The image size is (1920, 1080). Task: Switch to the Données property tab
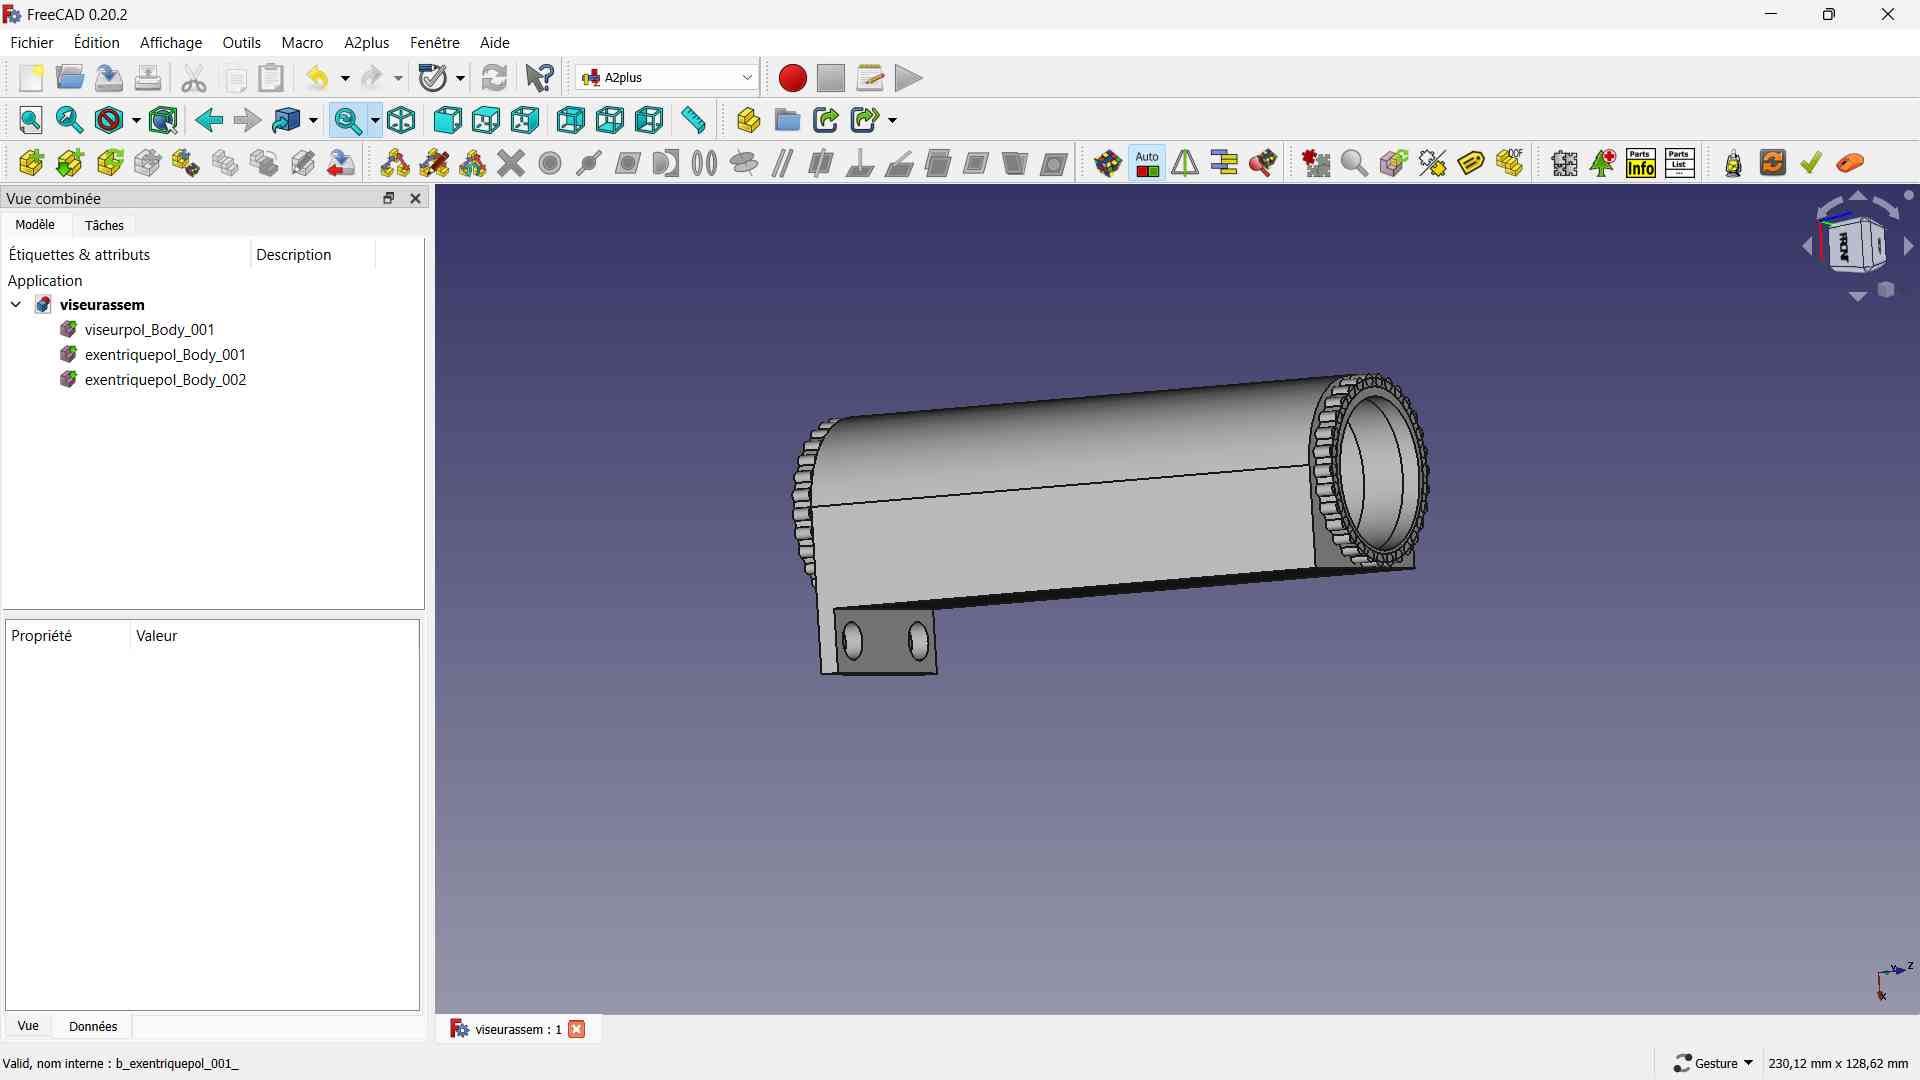(93, 1026)
